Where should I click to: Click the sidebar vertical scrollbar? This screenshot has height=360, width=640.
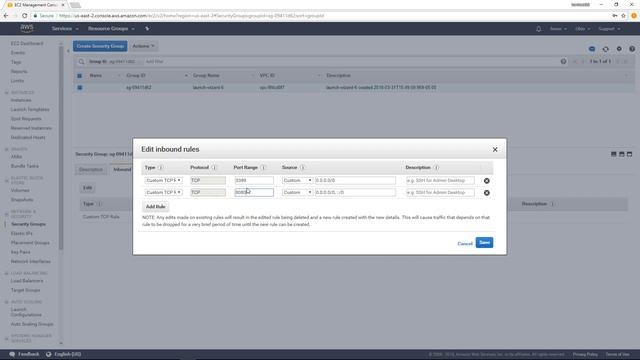point(61,147)
